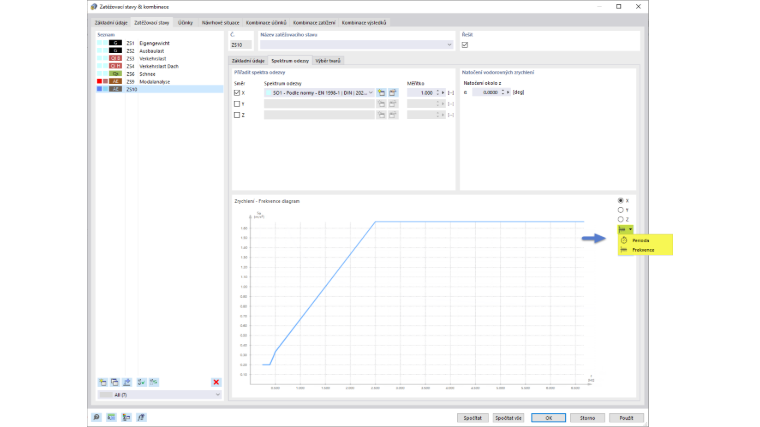This screenshot has height=427, width=760.
Task: Click the clock icon beside Perioda
Action: coord(624,240)
